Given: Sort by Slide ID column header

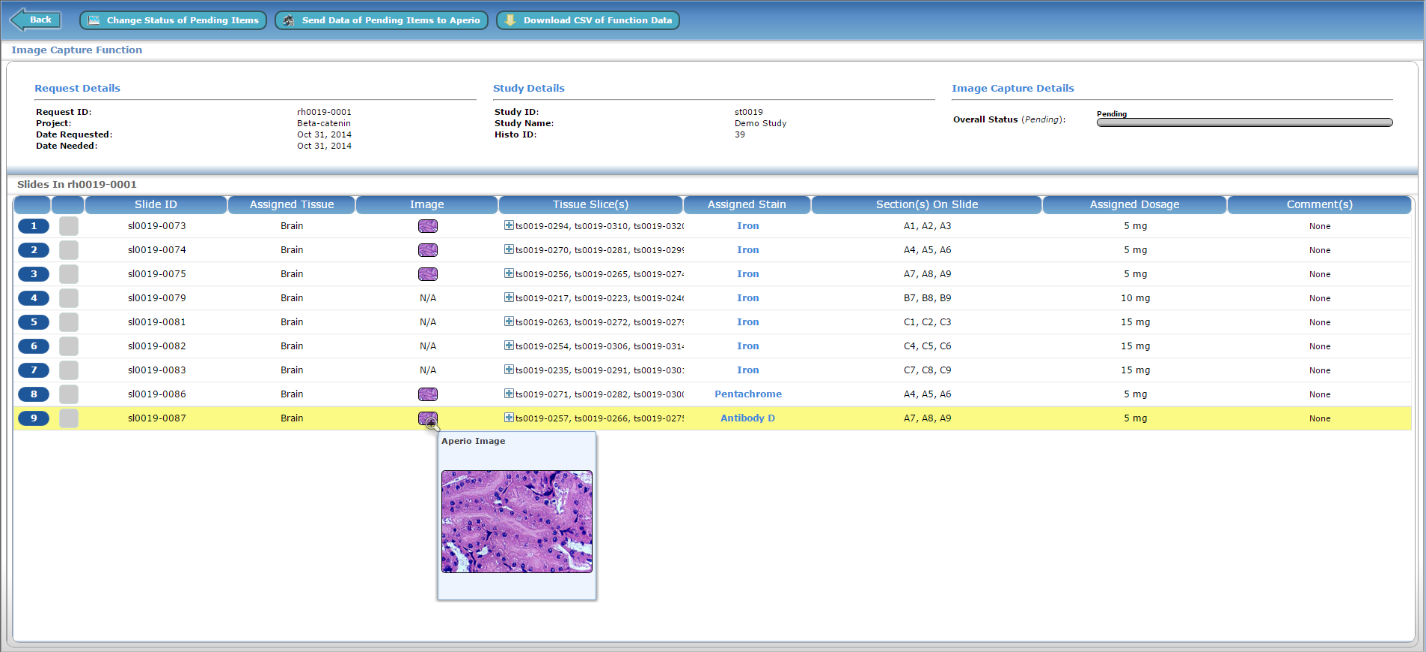Looking at the screenshot, I should click(x=156, y=205).
